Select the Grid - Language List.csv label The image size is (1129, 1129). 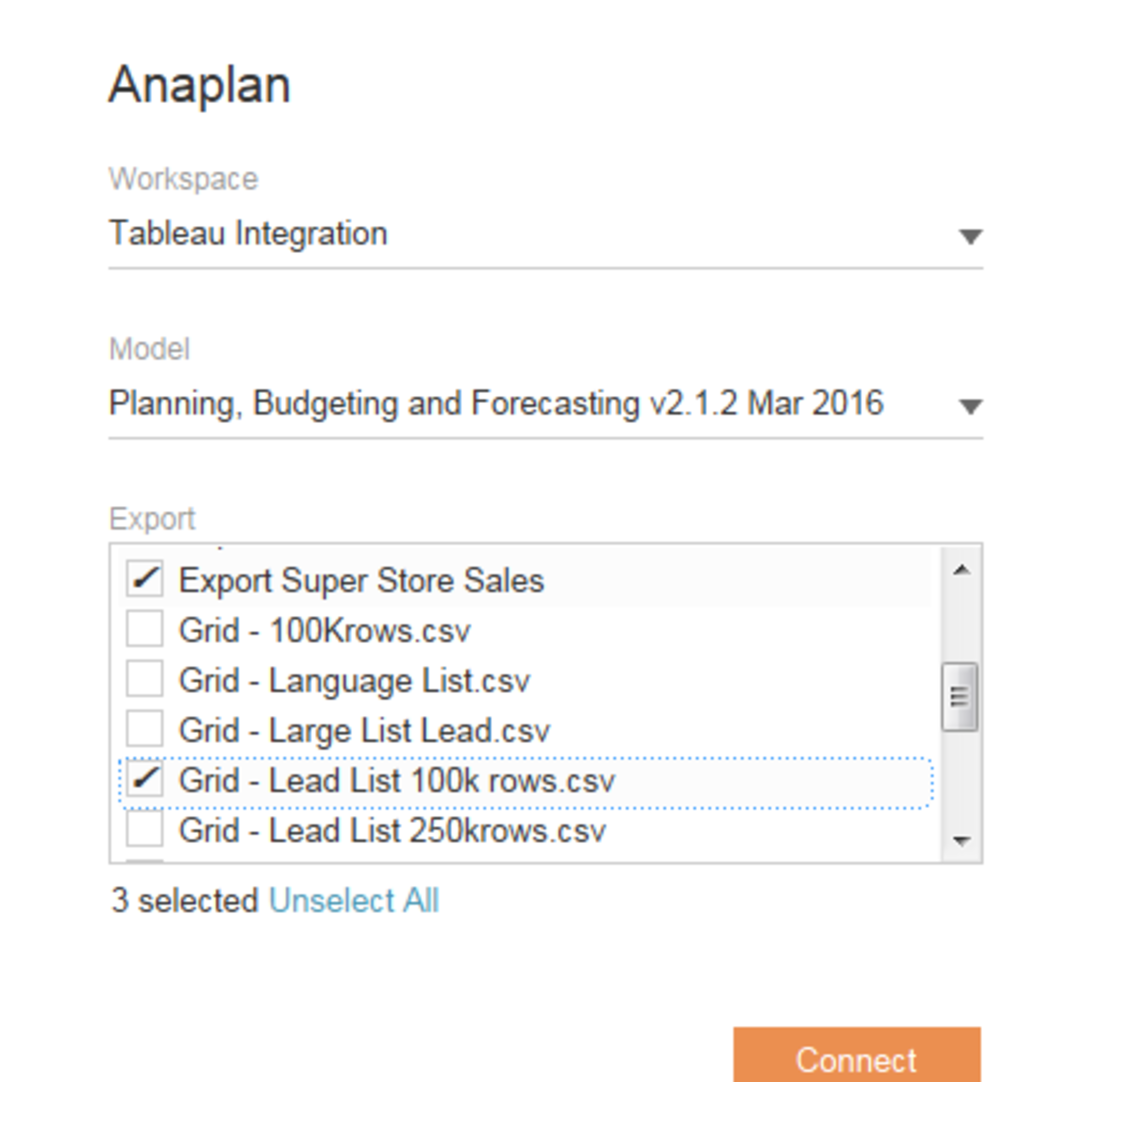pyautogui.click(x=354, y=681)
